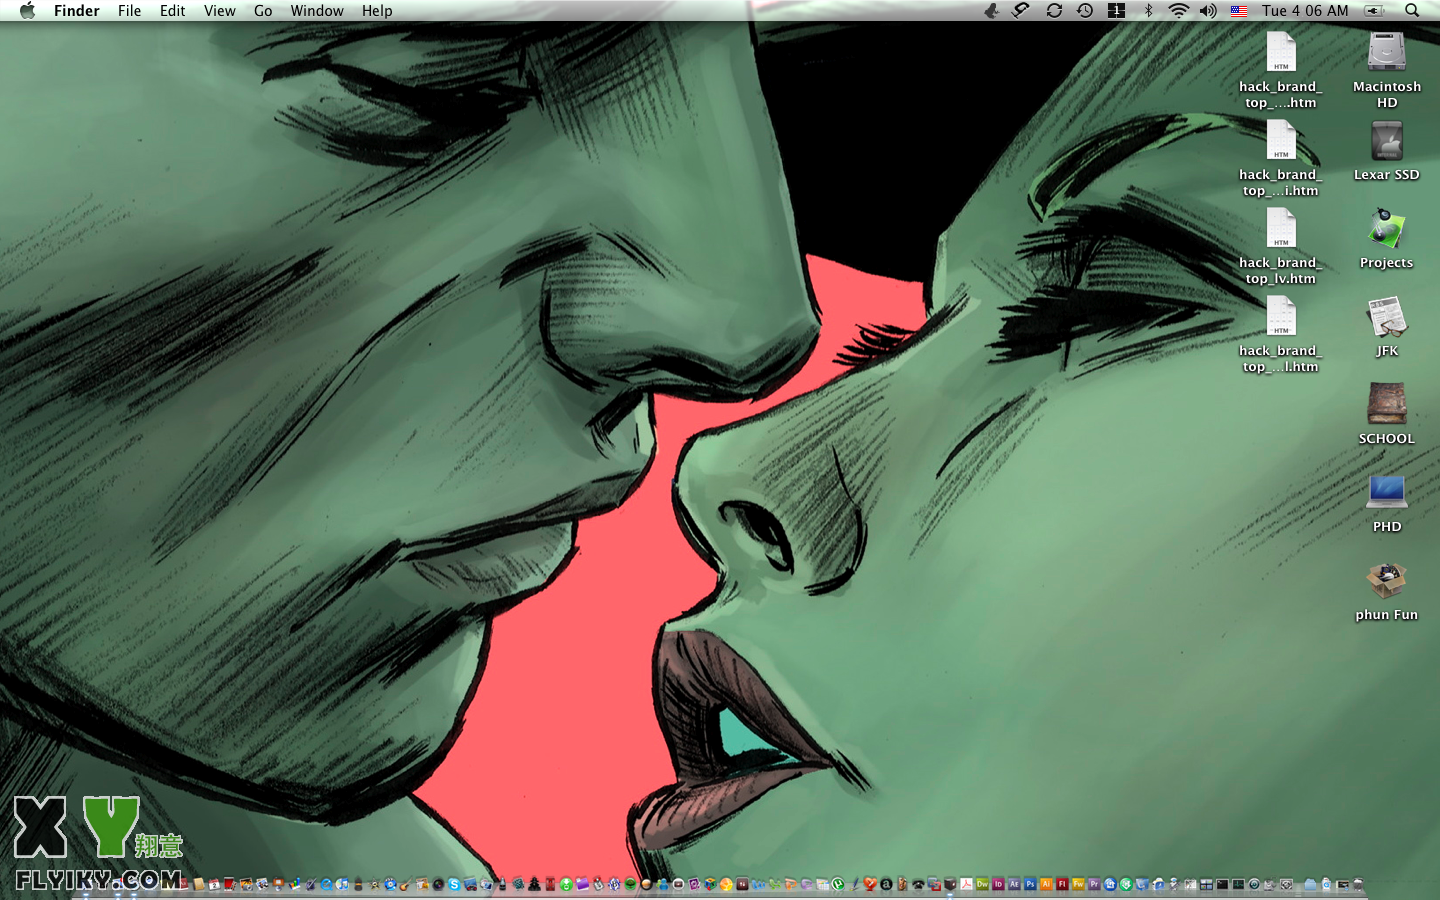This screenshot has height=900, width=1440.
Task: Launch Flash from the Dock
Action: pos(1062,884)
